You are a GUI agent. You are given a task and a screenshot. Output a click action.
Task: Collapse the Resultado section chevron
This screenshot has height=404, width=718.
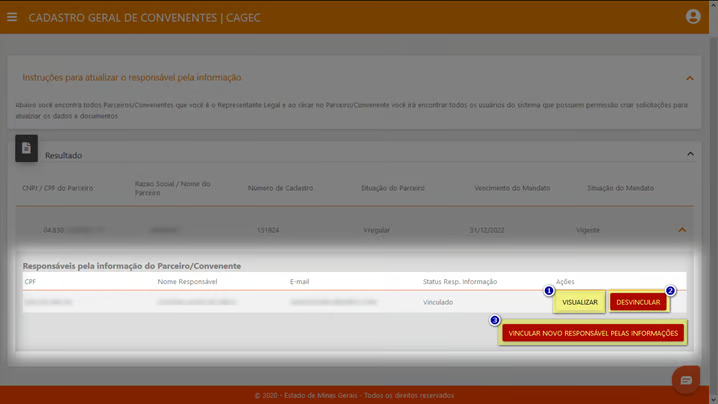pyautogui.click(x=690, y=154)
